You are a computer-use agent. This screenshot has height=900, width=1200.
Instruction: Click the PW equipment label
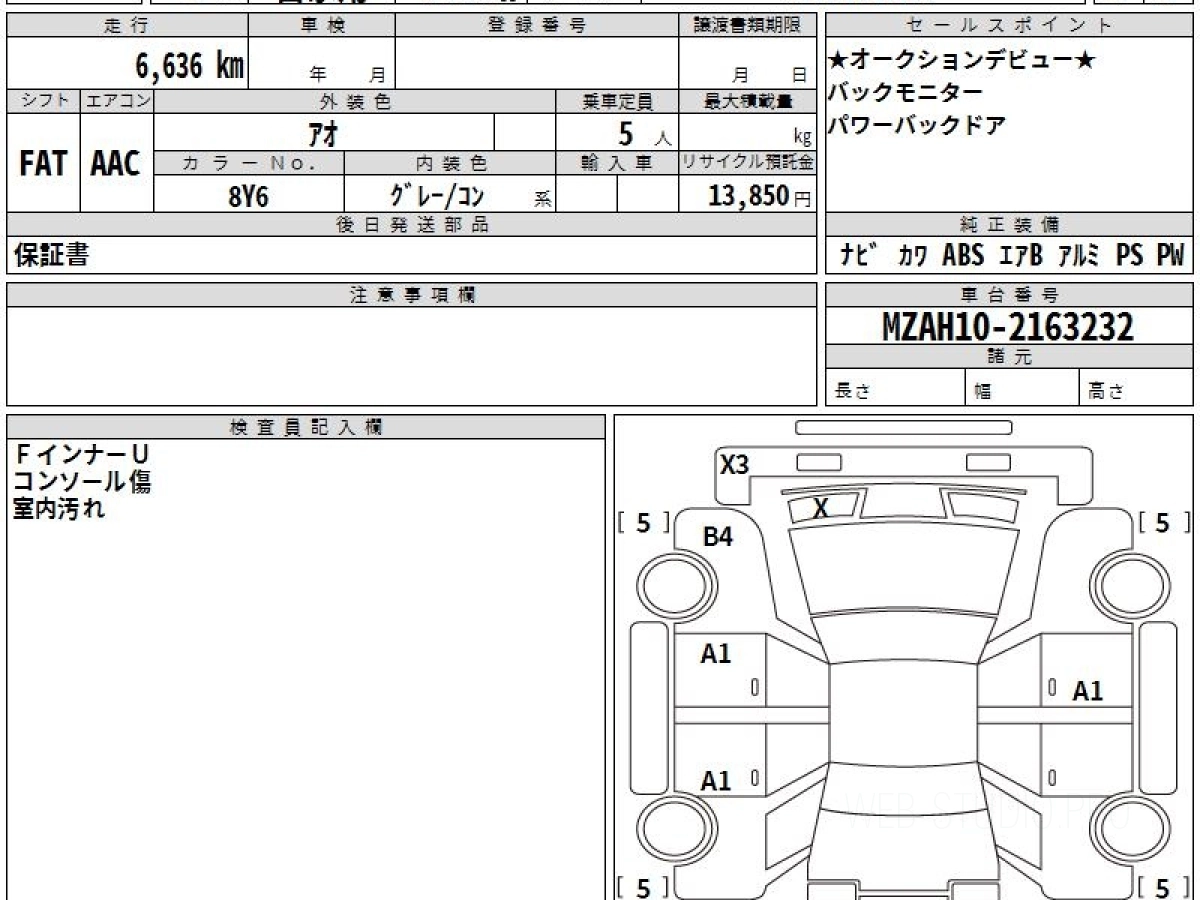tap(1171, 256)
